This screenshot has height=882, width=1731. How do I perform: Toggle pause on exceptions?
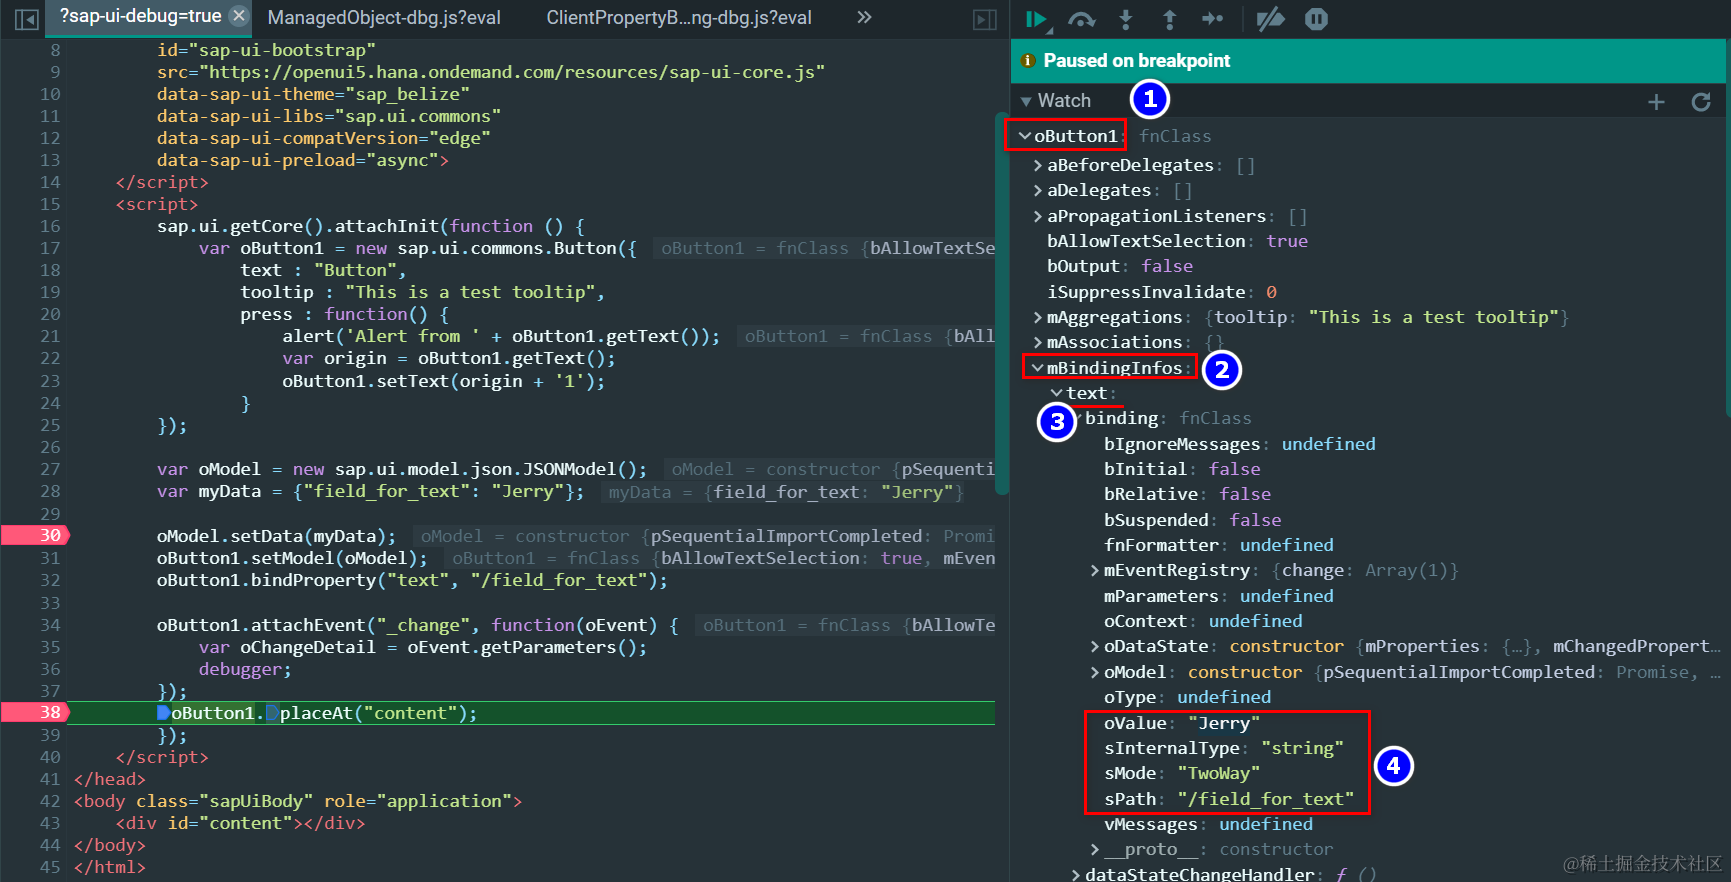[x=1316, y=19]
